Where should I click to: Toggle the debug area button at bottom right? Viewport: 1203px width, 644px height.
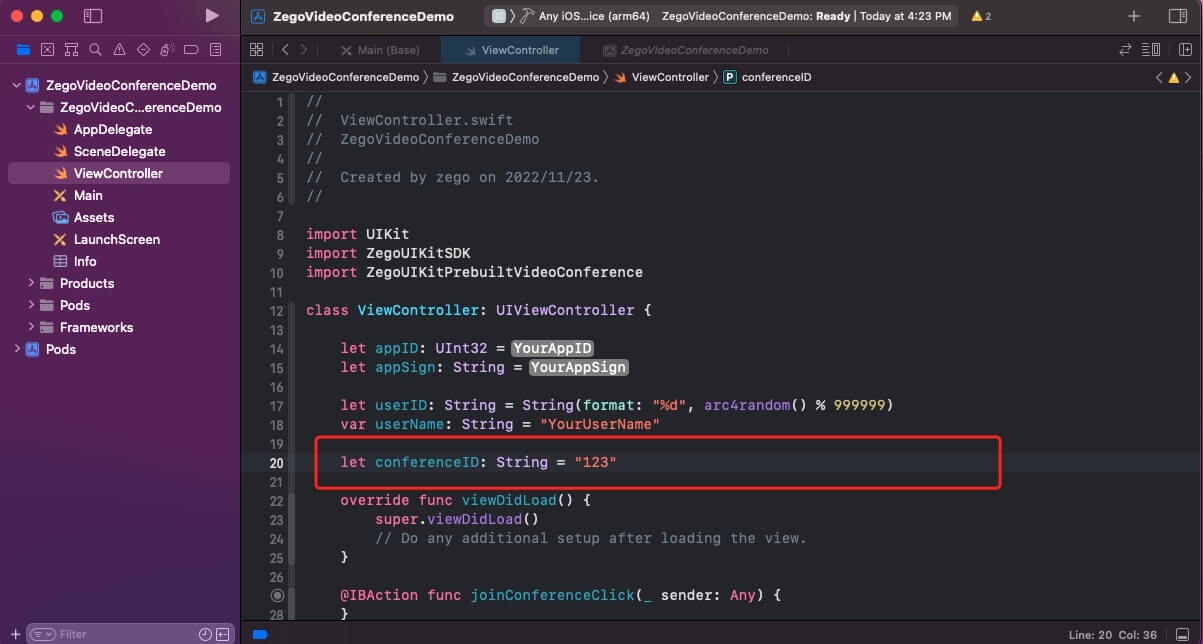point(1185,634)
